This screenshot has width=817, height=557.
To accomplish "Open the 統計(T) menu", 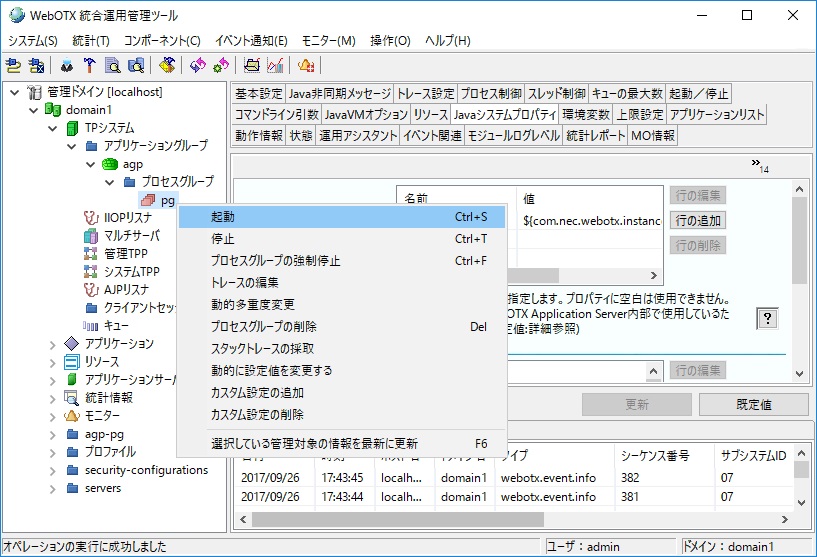I will 91,41.
